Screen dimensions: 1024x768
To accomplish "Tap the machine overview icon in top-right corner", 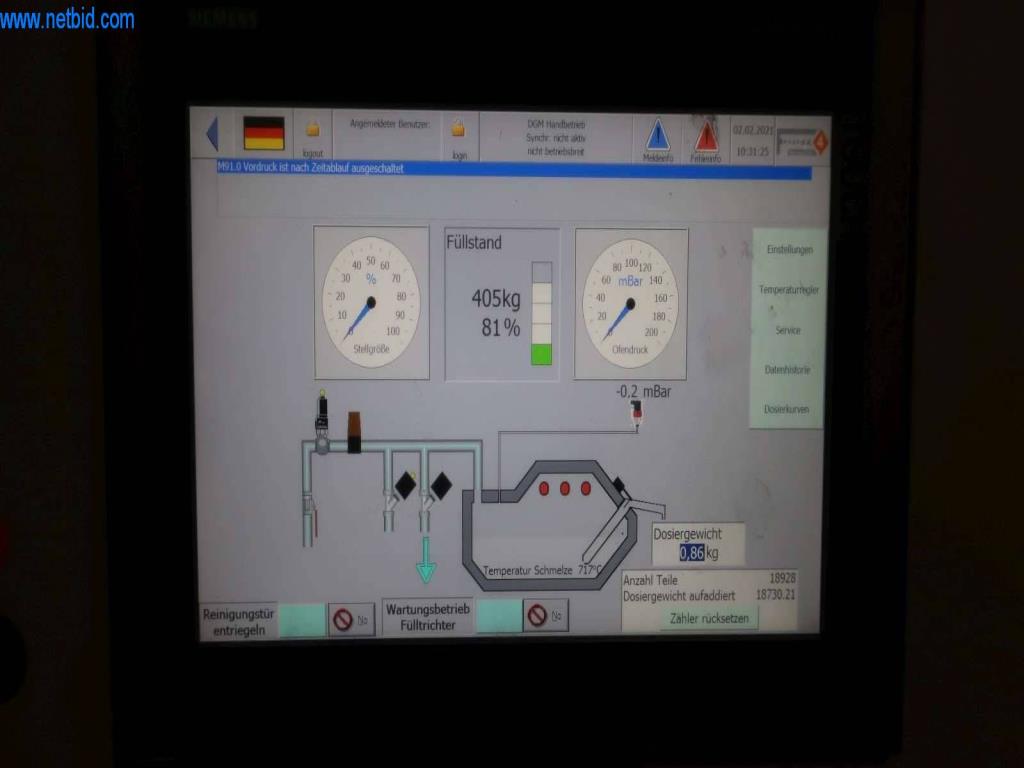I will (x=802, y=141).
